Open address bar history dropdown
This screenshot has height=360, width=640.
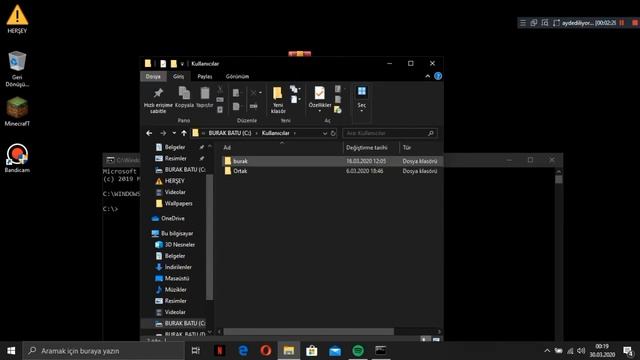325,133
